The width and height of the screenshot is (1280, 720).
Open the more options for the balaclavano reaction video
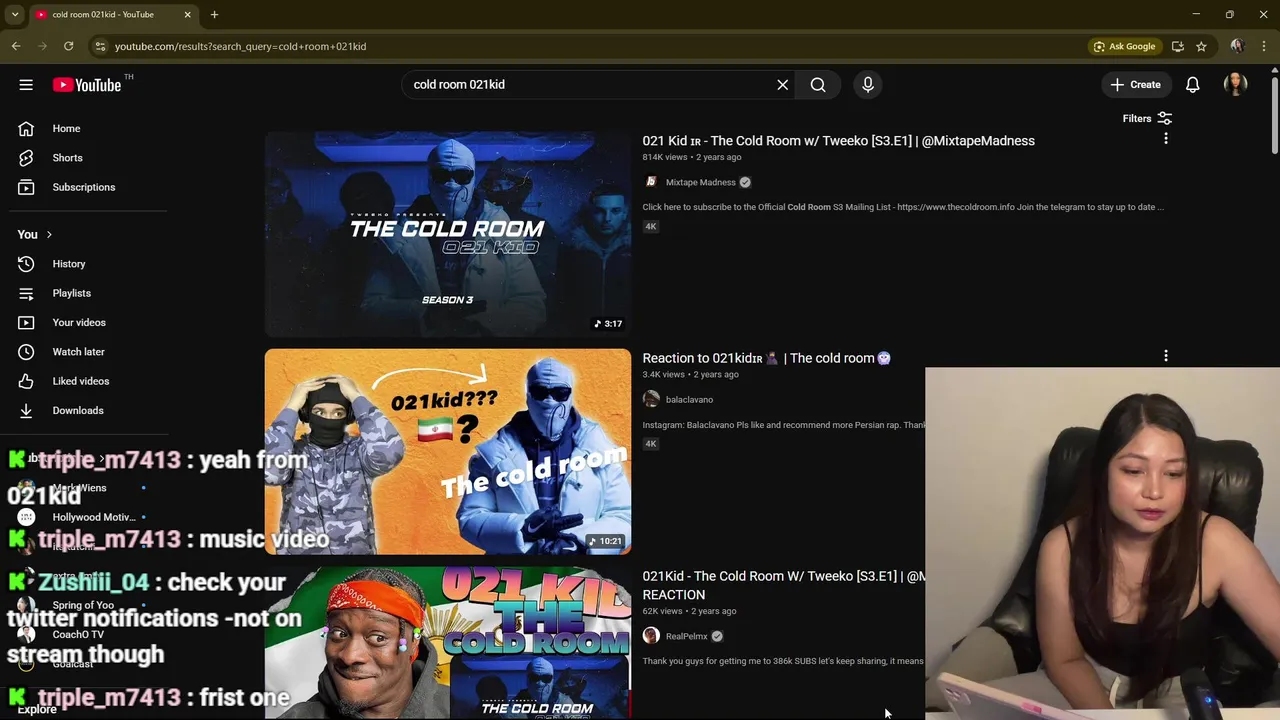[x=1165, y=356]
